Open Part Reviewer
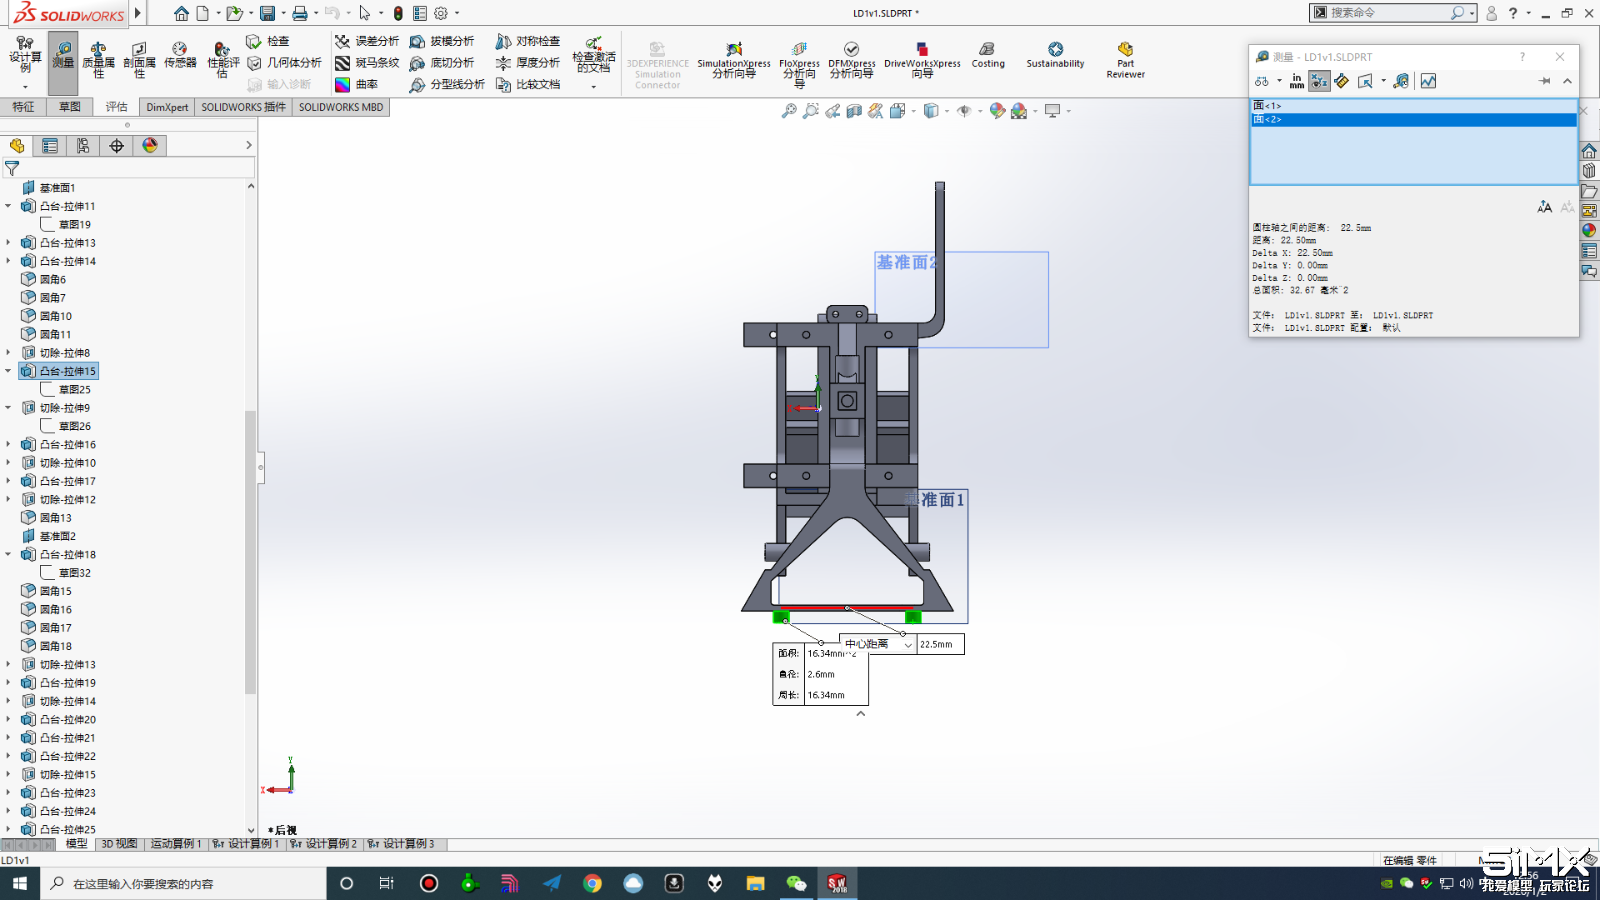Screen dimensions: 1600x900 (x=1125, y=60)
